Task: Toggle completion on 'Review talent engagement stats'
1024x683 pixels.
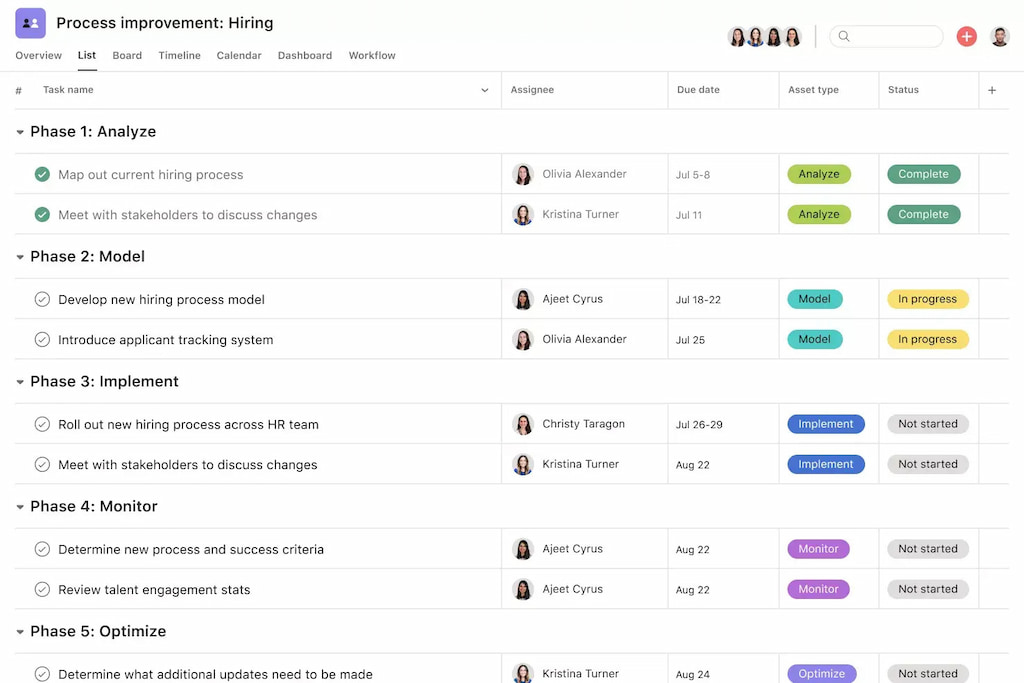Action: pos(42,589)
